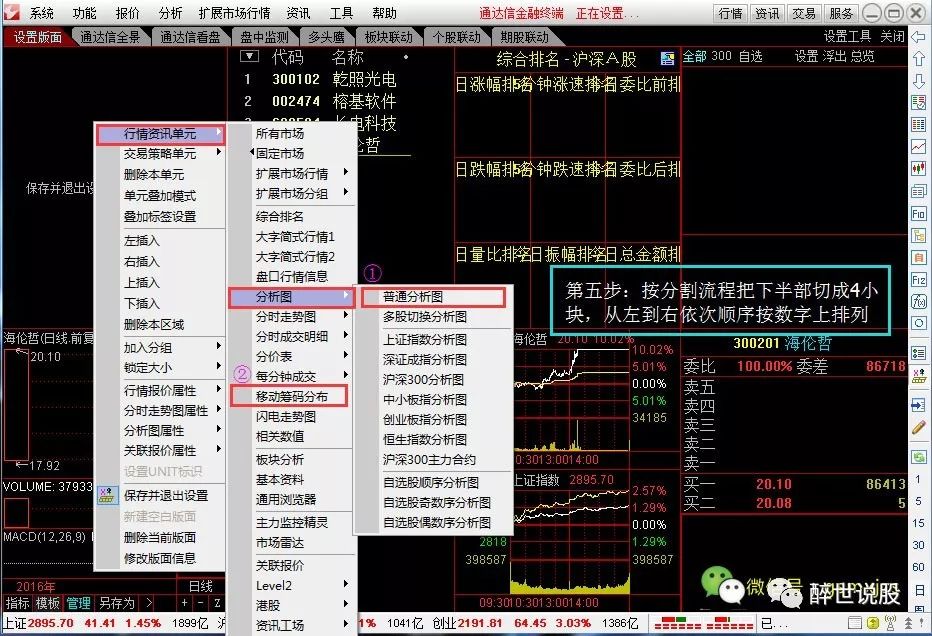
Task: Click the up arrow icon in right sidebar
Action: pos(918,58)
